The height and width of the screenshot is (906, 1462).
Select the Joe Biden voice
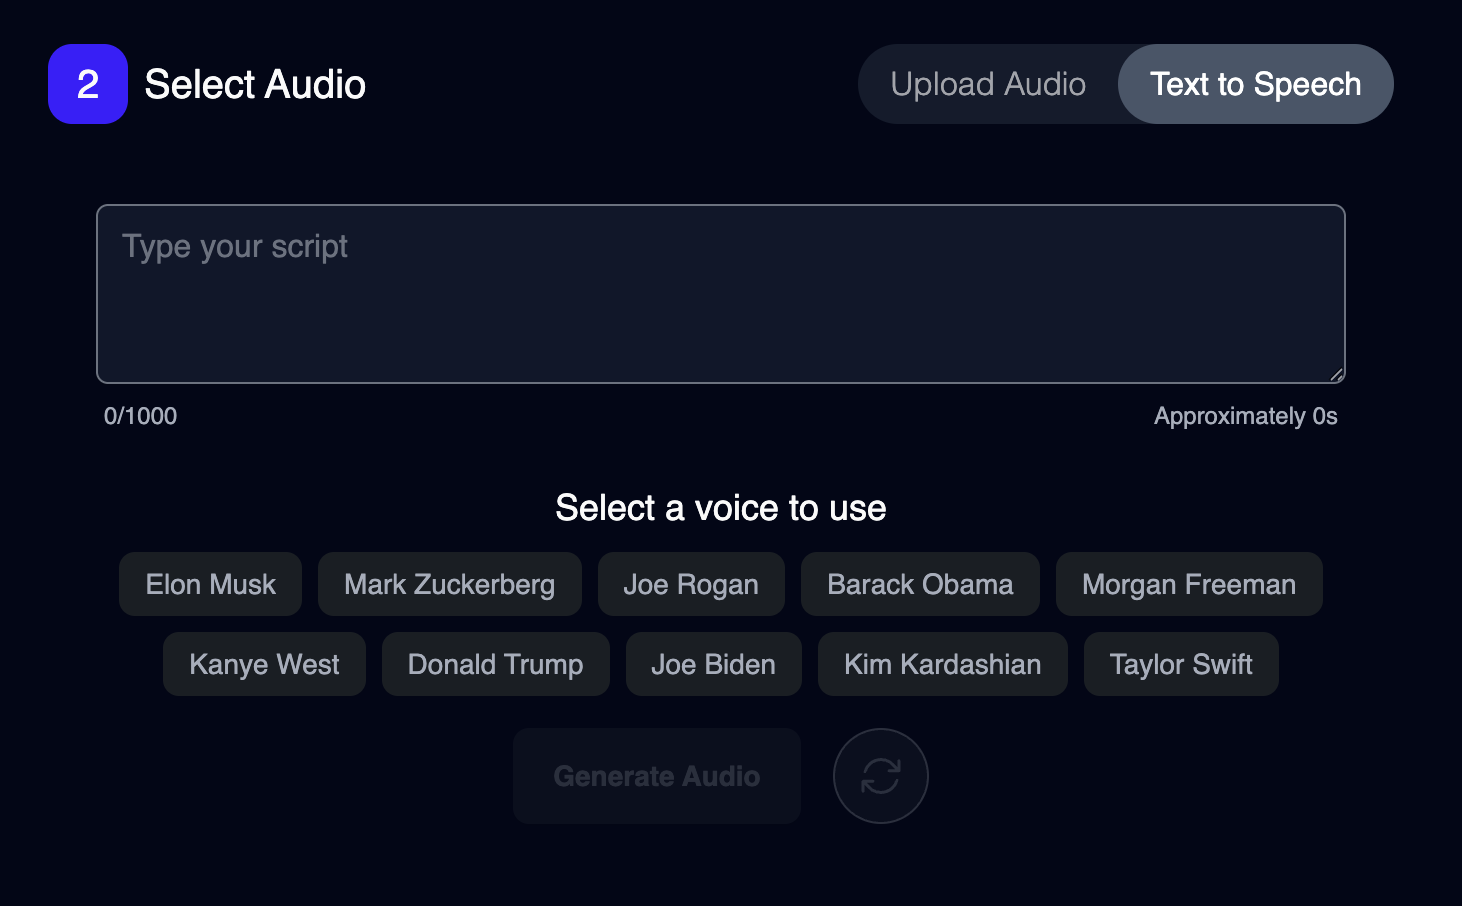click(714, 664)
